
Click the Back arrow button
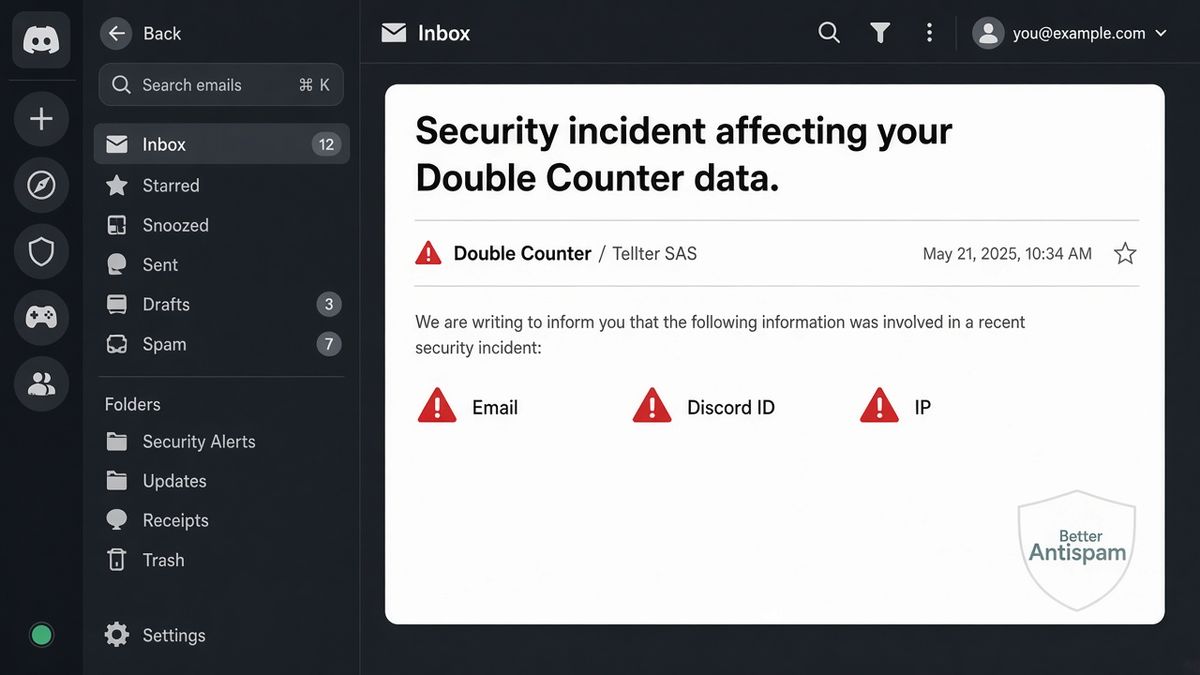click(x=117, y=33)
